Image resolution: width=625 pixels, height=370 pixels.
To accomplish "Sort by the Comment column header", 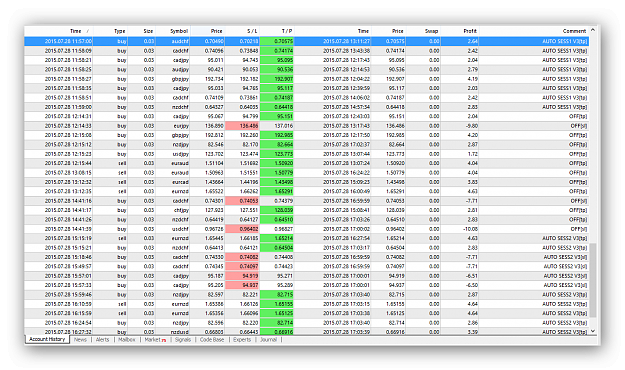I will (534, 31).
